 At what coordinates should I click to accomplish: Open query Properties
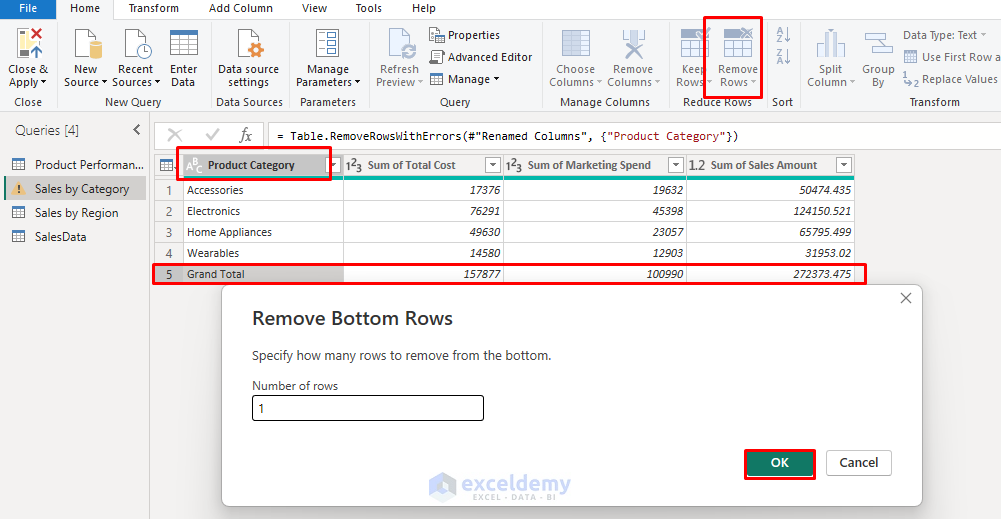[464, 35]
